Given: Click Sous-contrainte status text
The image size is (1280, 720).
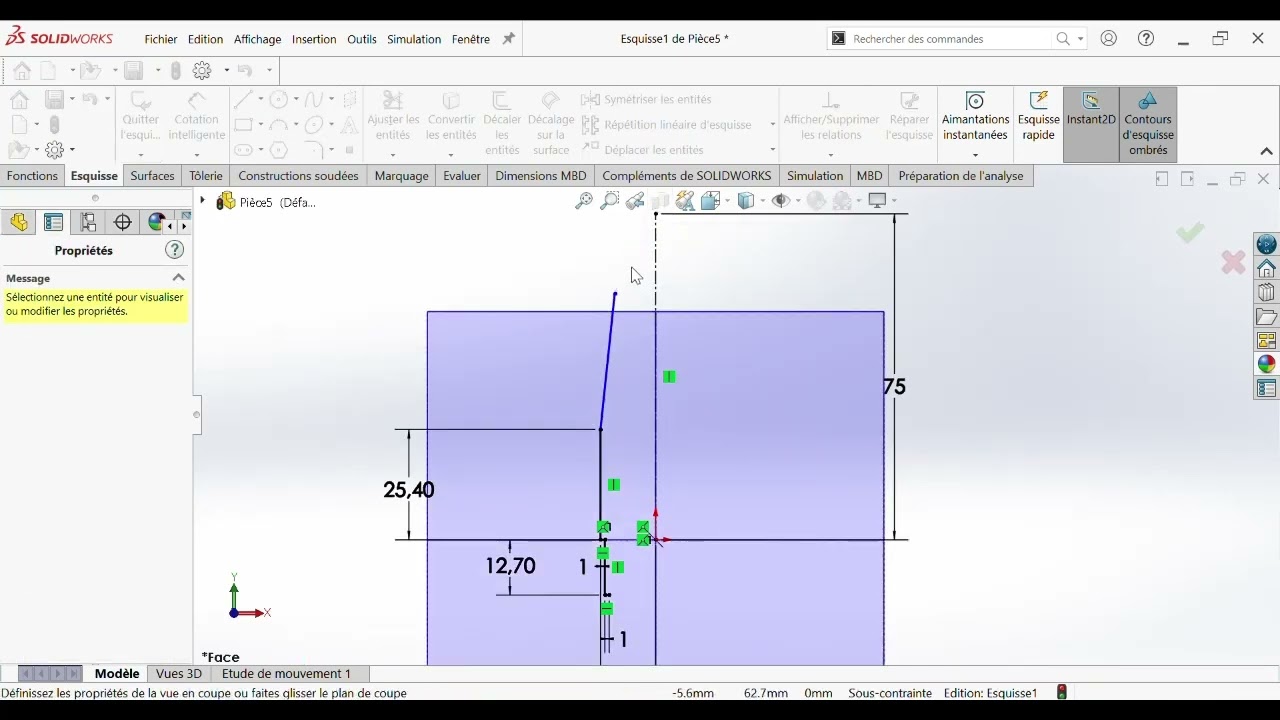Looking at the screenshot, I should tap(890, 693).
